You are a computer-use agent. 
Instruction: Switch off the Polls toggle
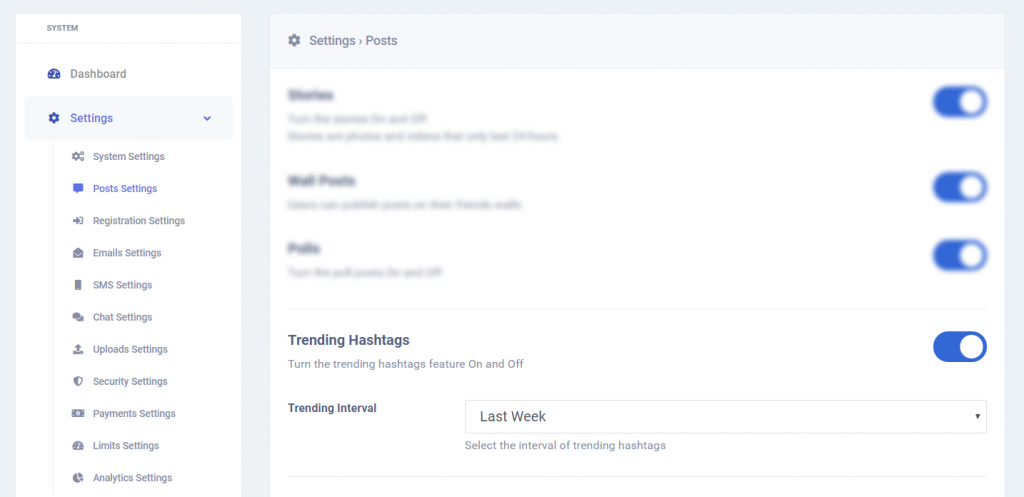coord(959,255)
